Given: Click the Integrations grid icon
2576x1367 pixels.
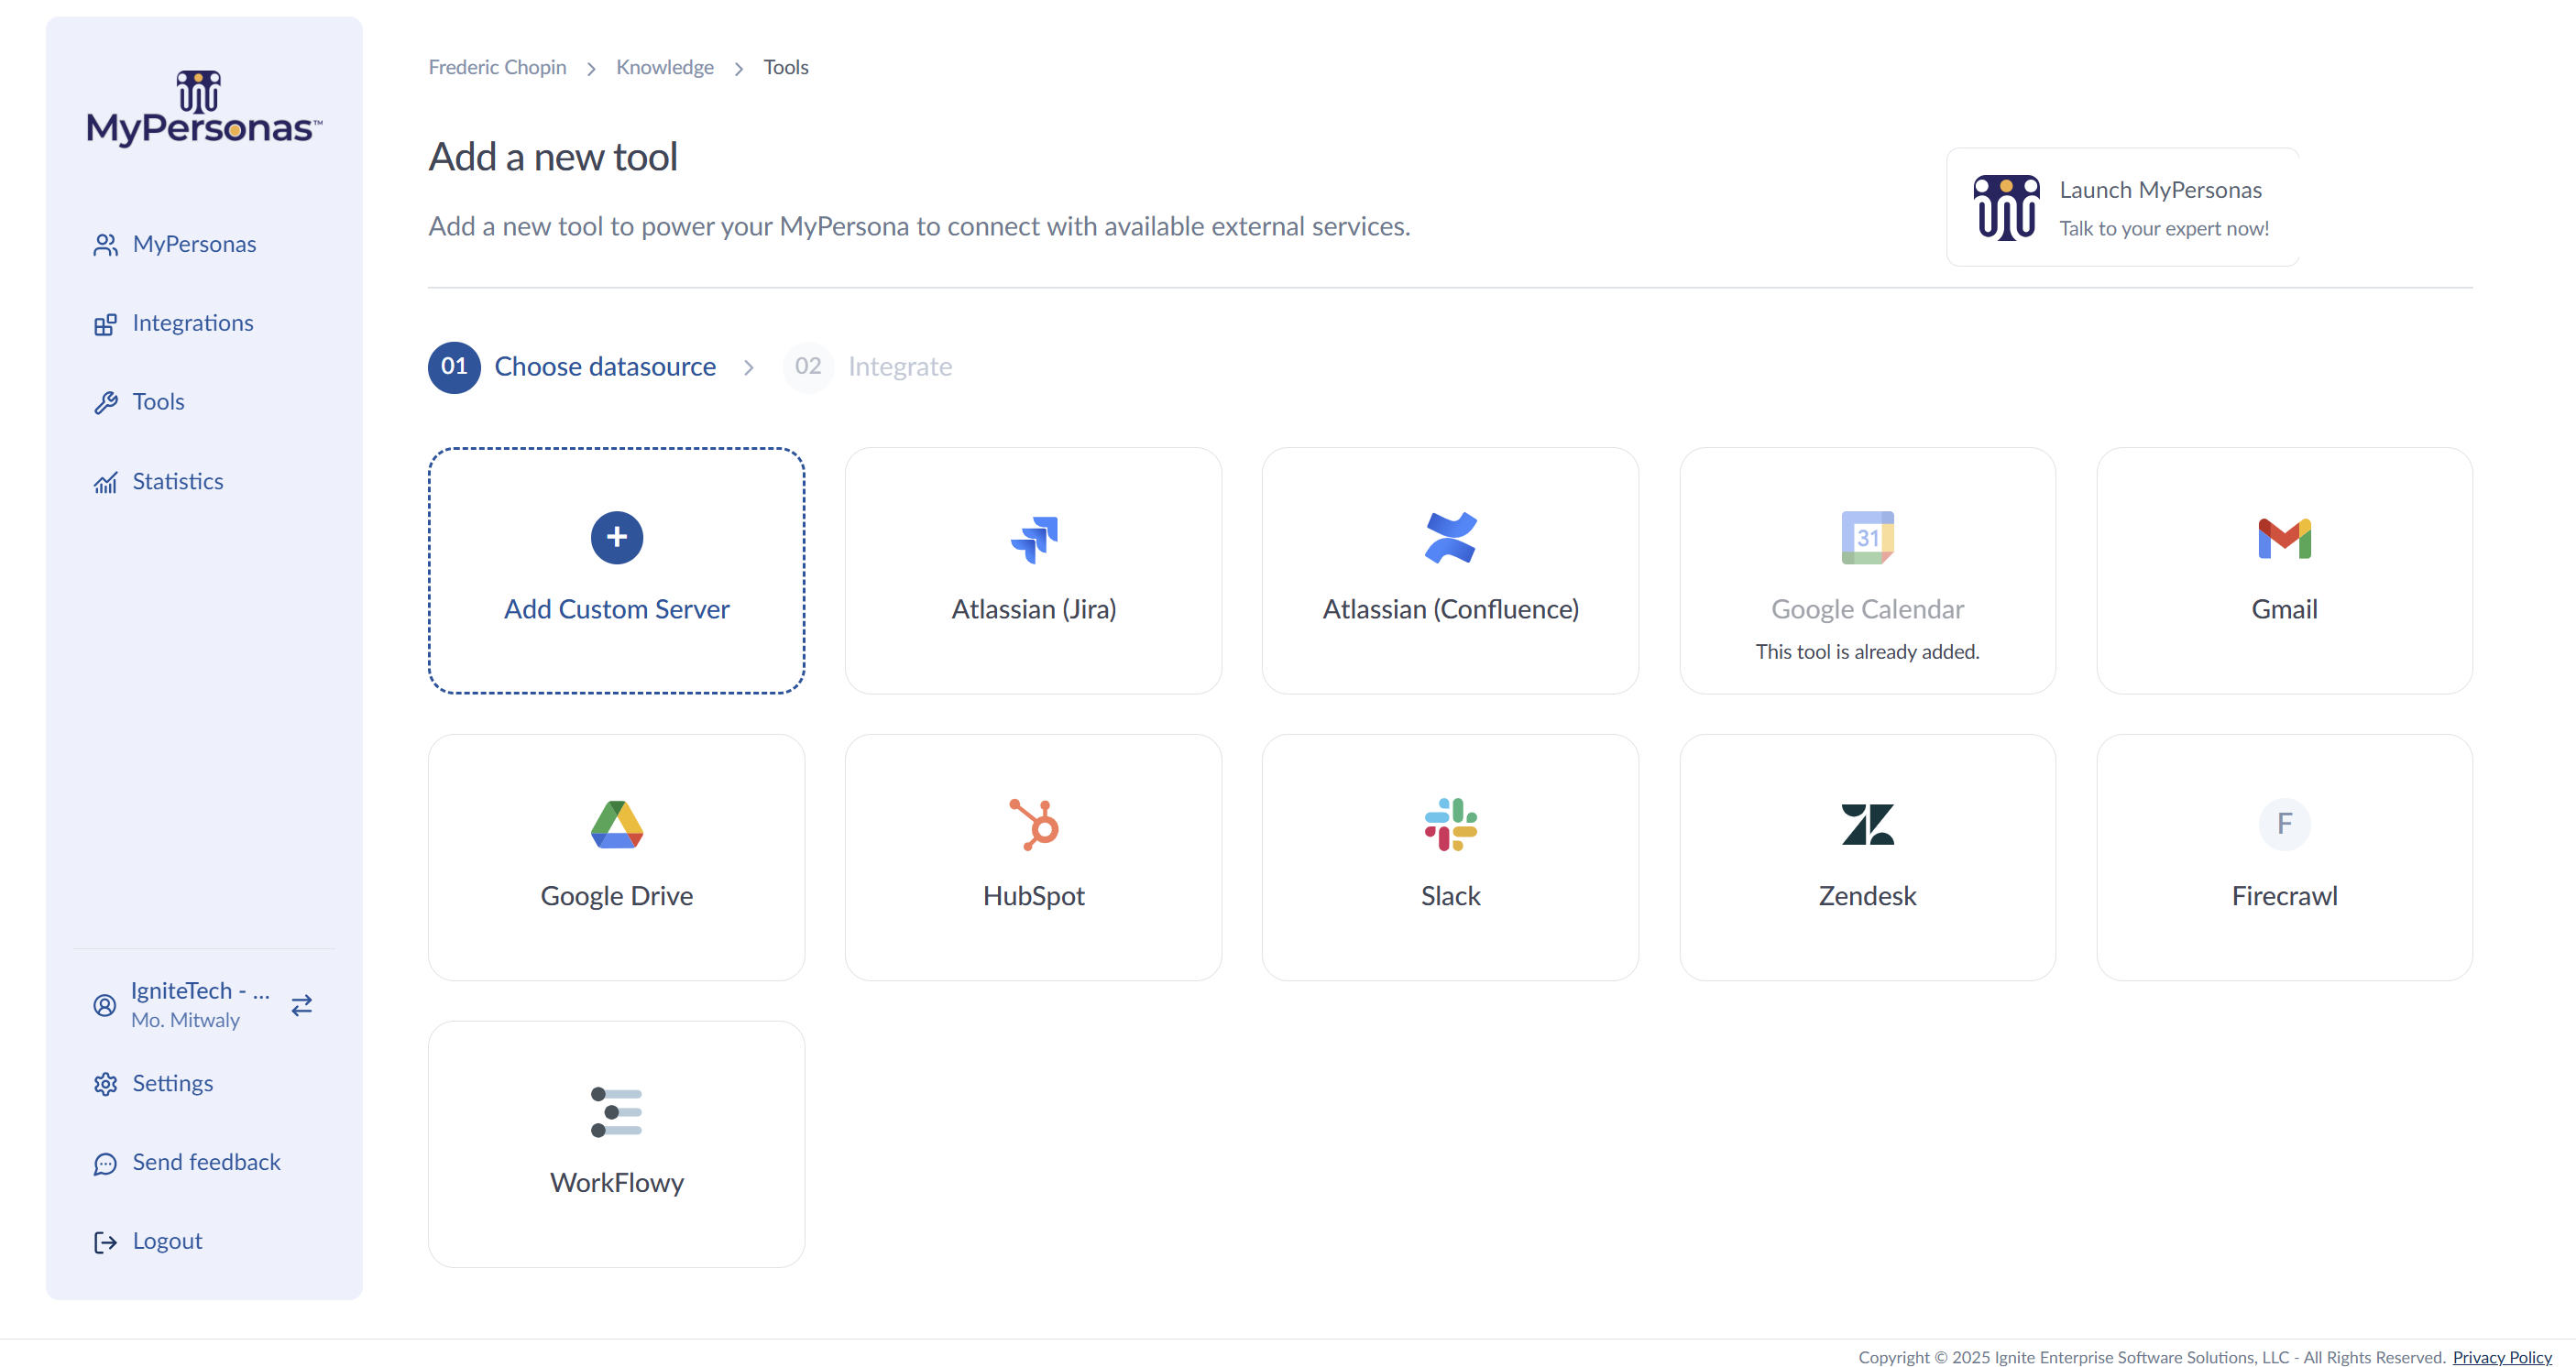Looking at the screenshot, I should (x=105, y=324).
